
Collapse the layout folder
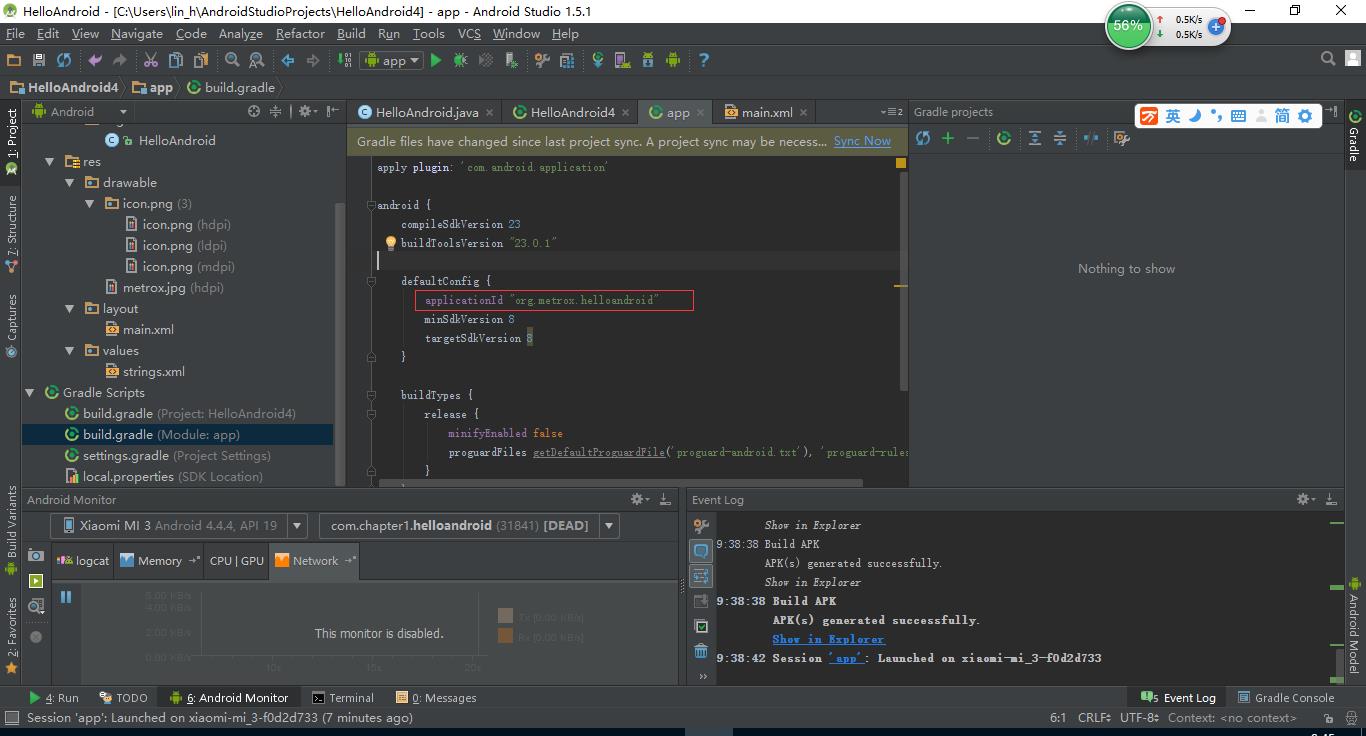(x=70, y=308)
